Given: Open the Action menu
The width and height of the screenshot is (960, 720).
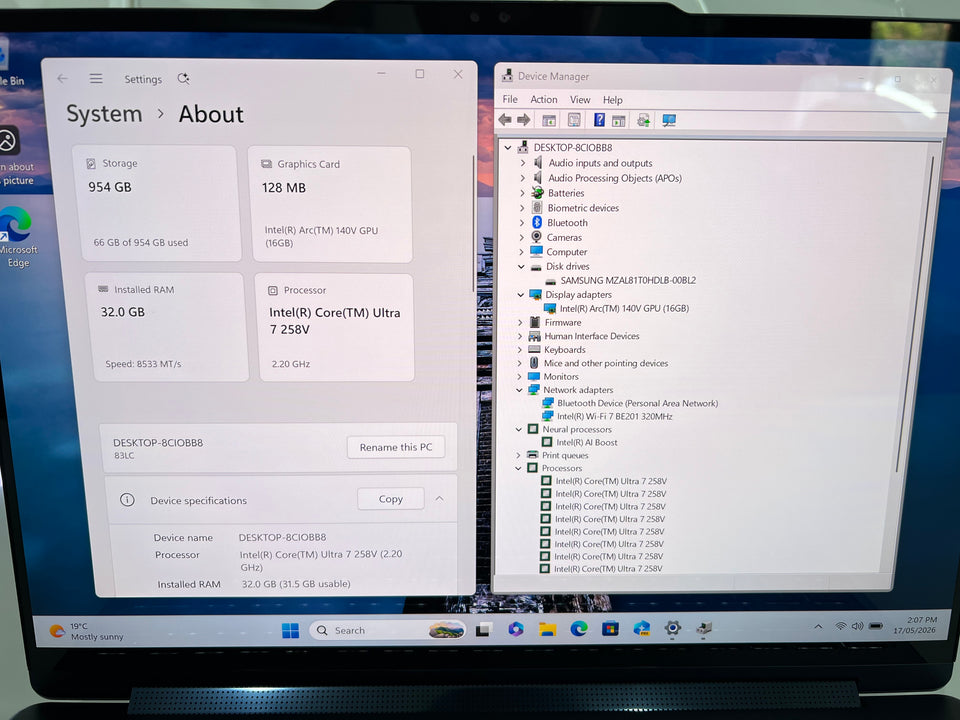Looking at the screenshot, I should pyautogui.click(x=544, y=99).
